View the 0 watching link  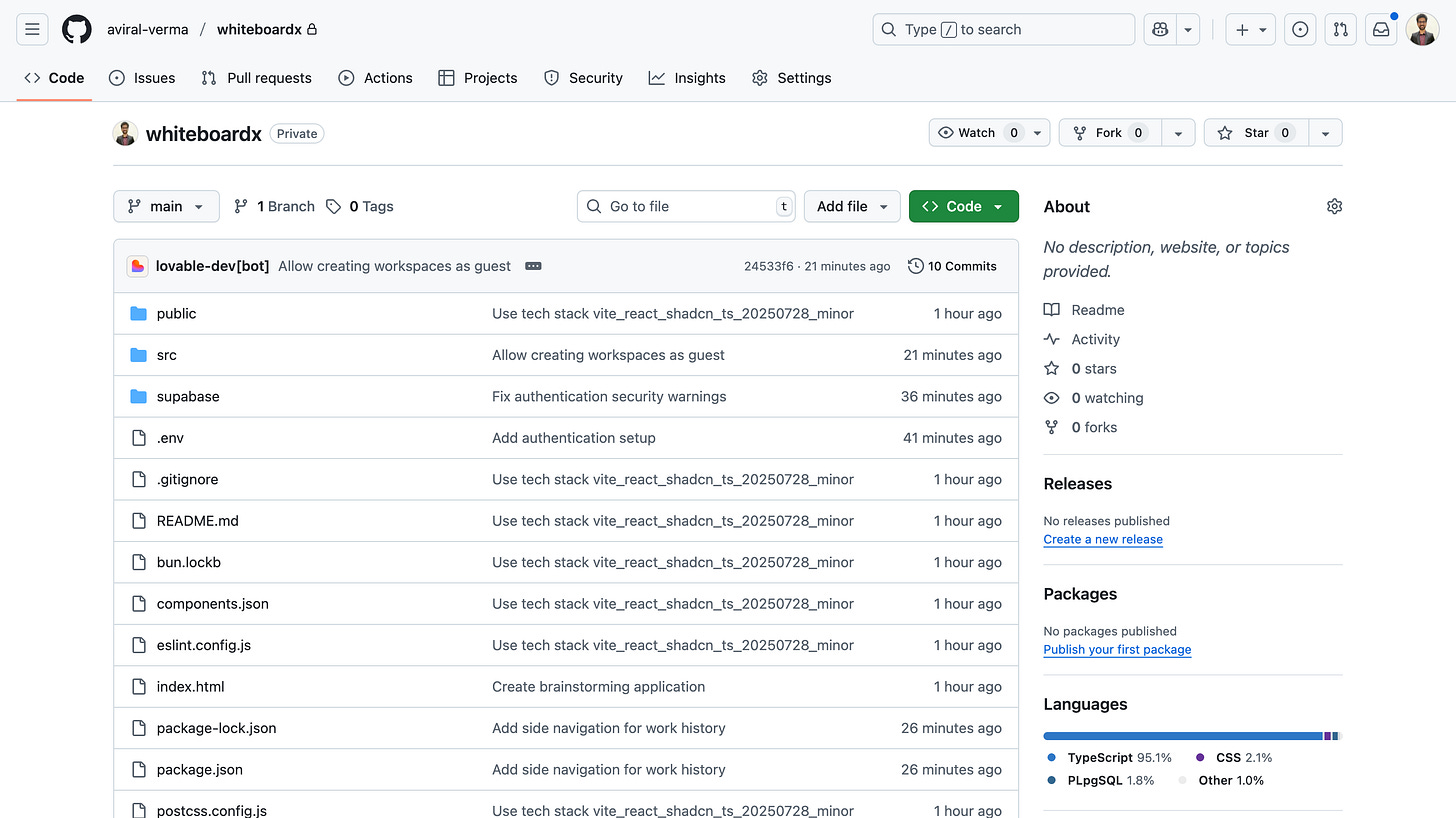(x=1094, y=398)
